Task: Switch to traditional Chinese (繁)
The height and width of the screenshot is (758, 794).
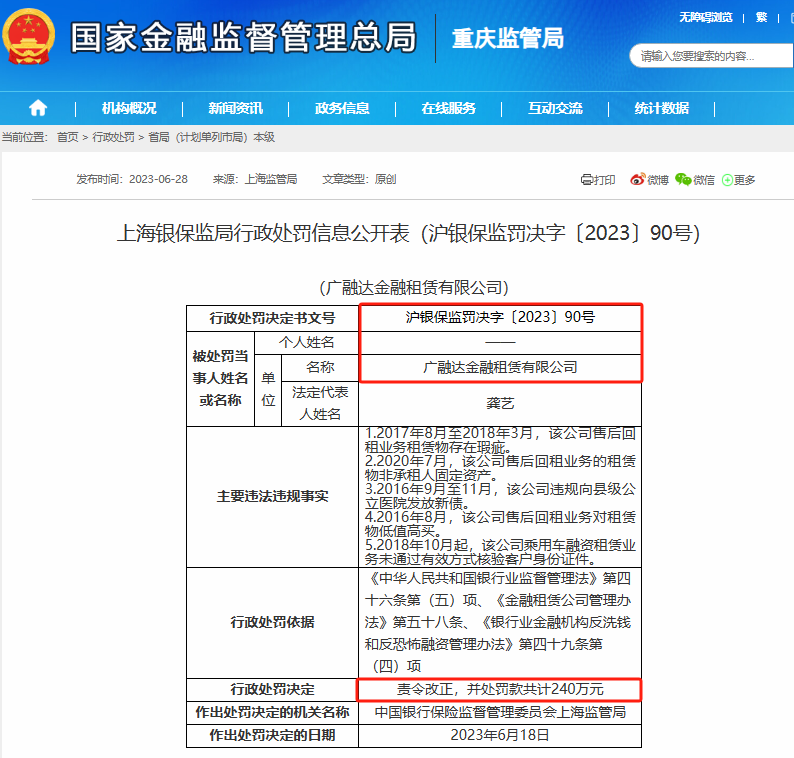Action: click(761, 17)
